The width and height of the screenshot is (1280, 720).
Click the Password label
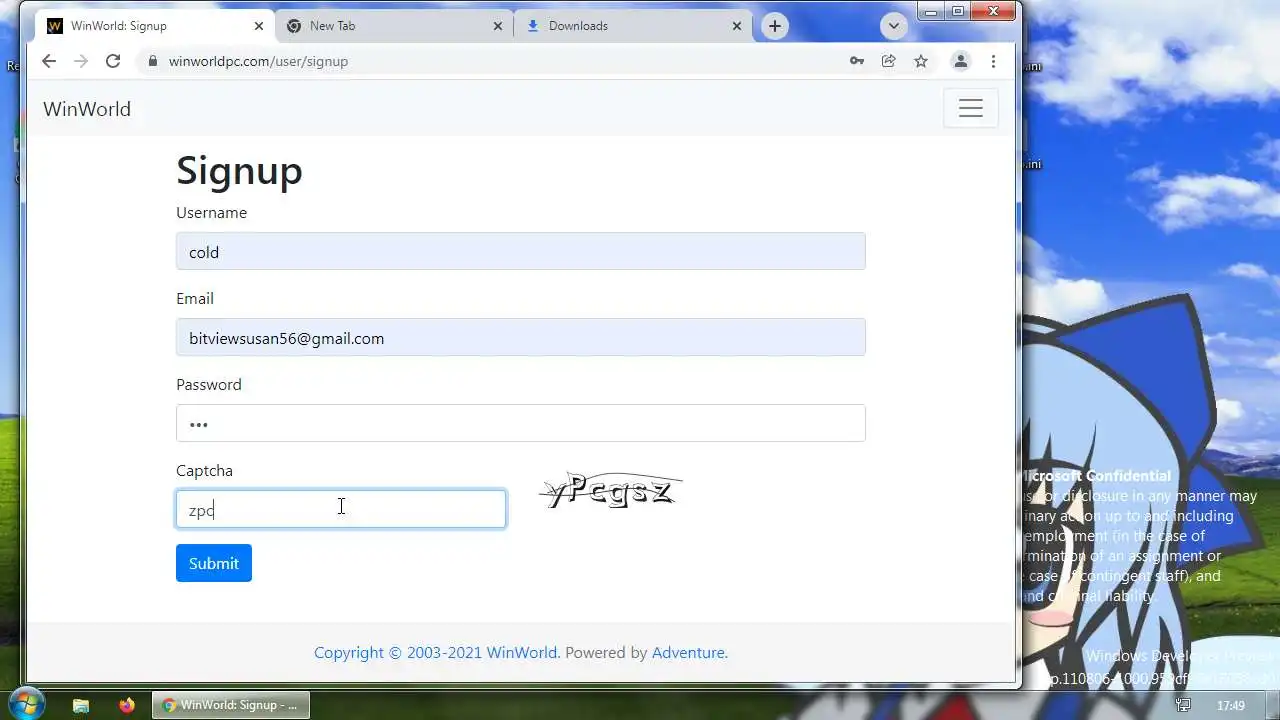209,385
